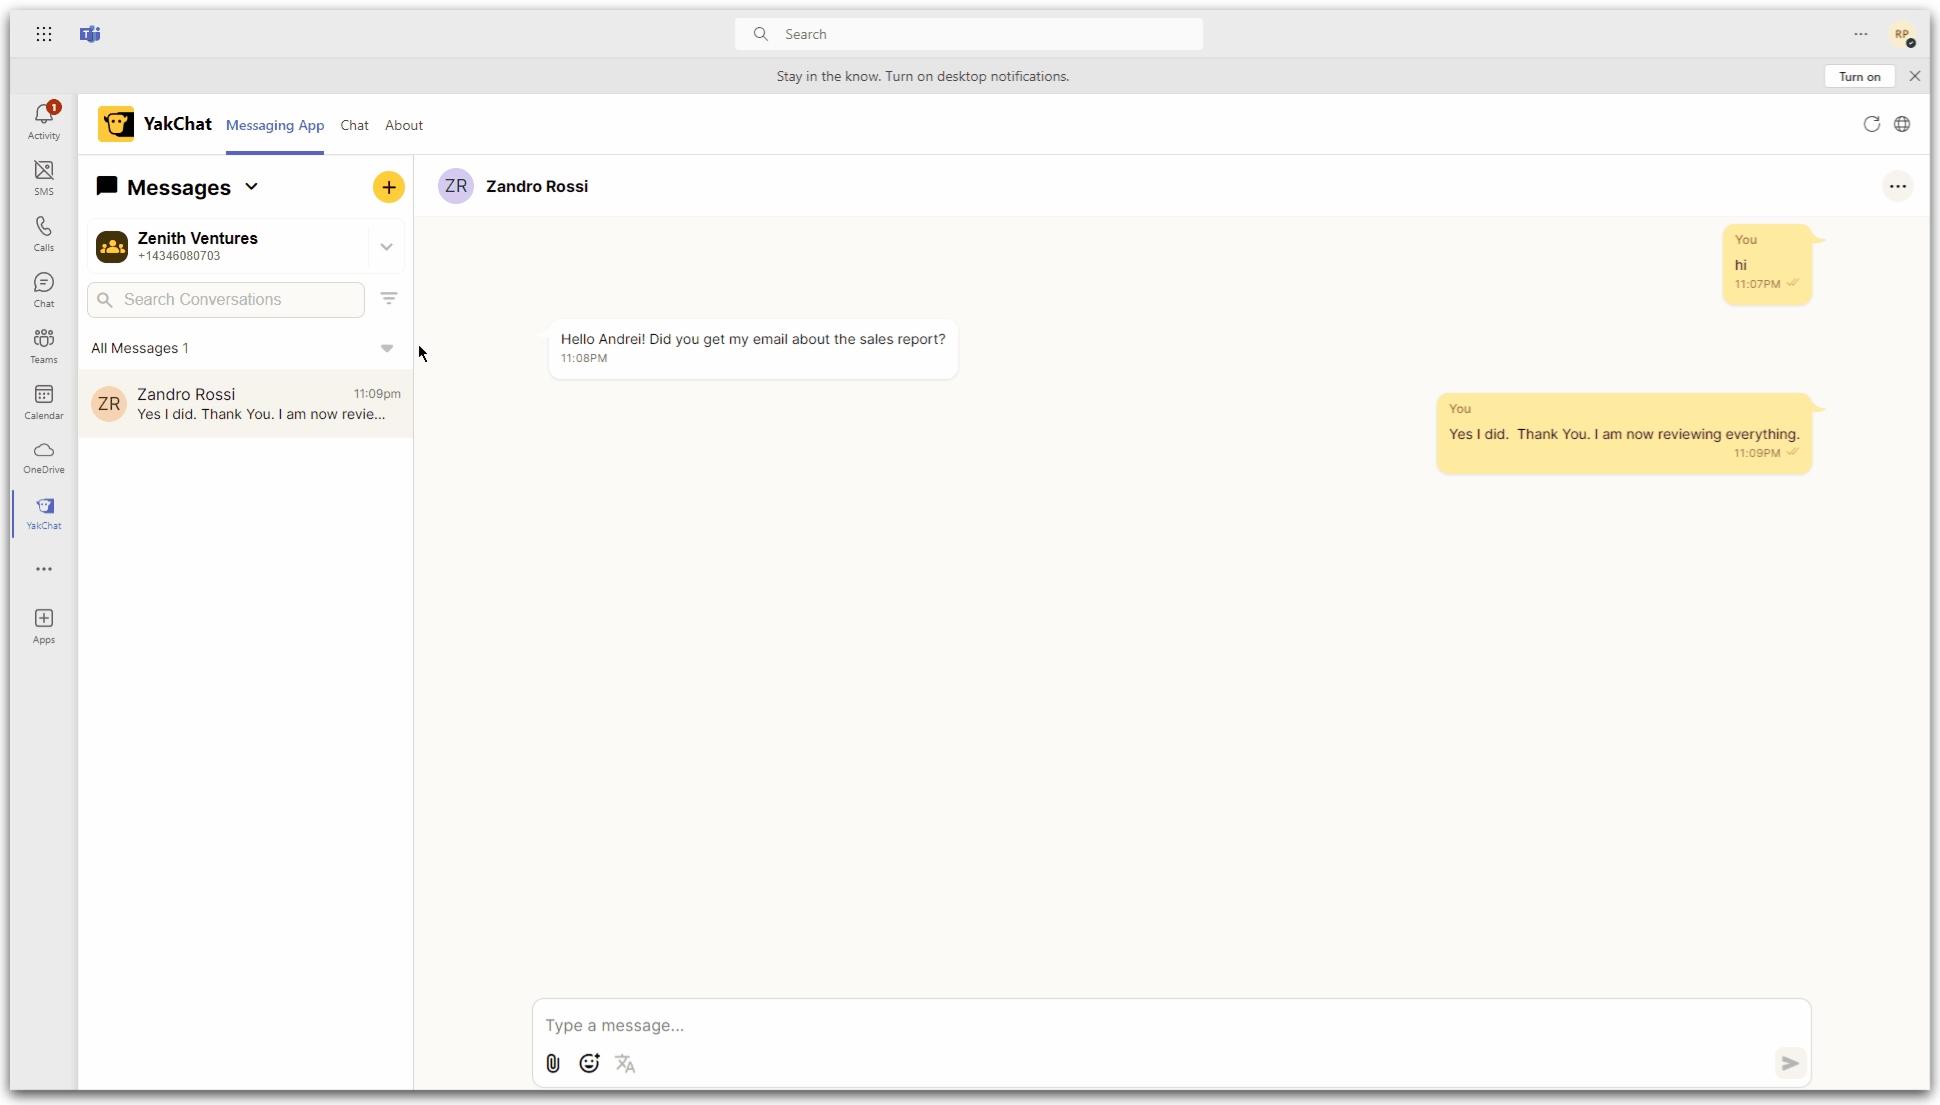
Task: Expand the Messages heading dropdown
Action: [x=252, y=187]
